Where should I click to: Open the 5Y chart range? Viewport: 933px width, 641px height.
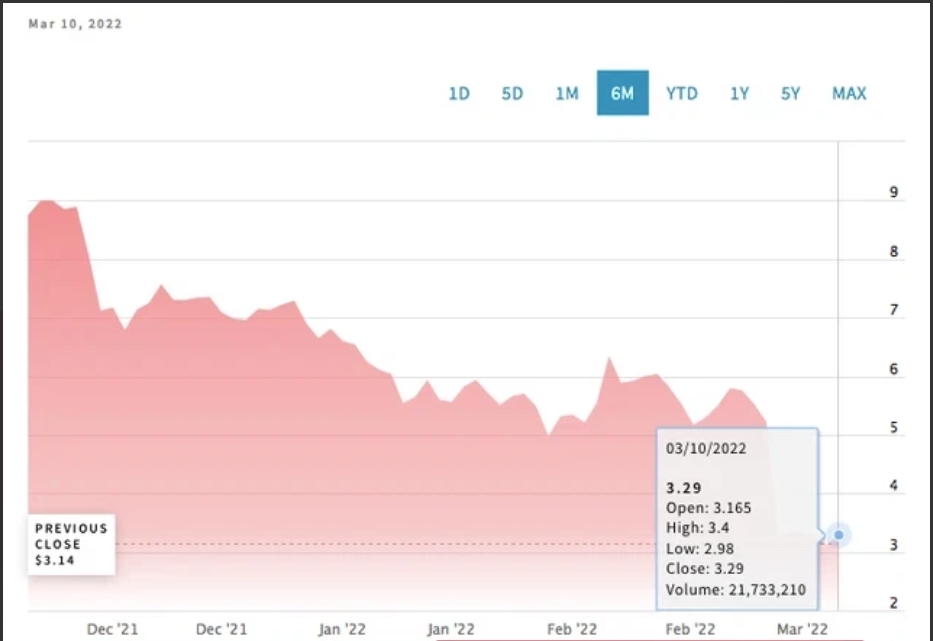pyautogui.click(x=791, y=93)
